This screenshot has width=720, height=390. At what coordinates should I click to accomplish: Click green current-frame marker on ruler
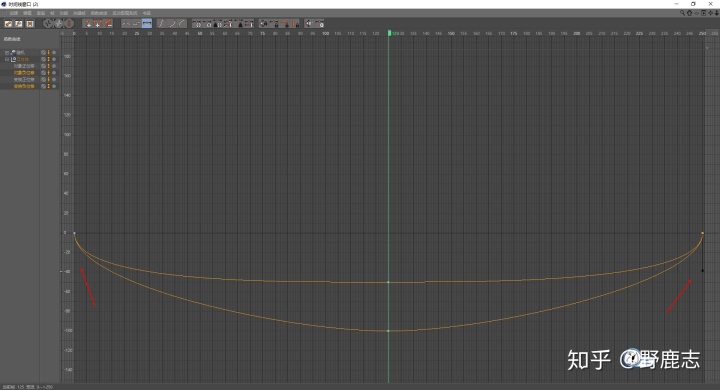[x=389, y=33]
